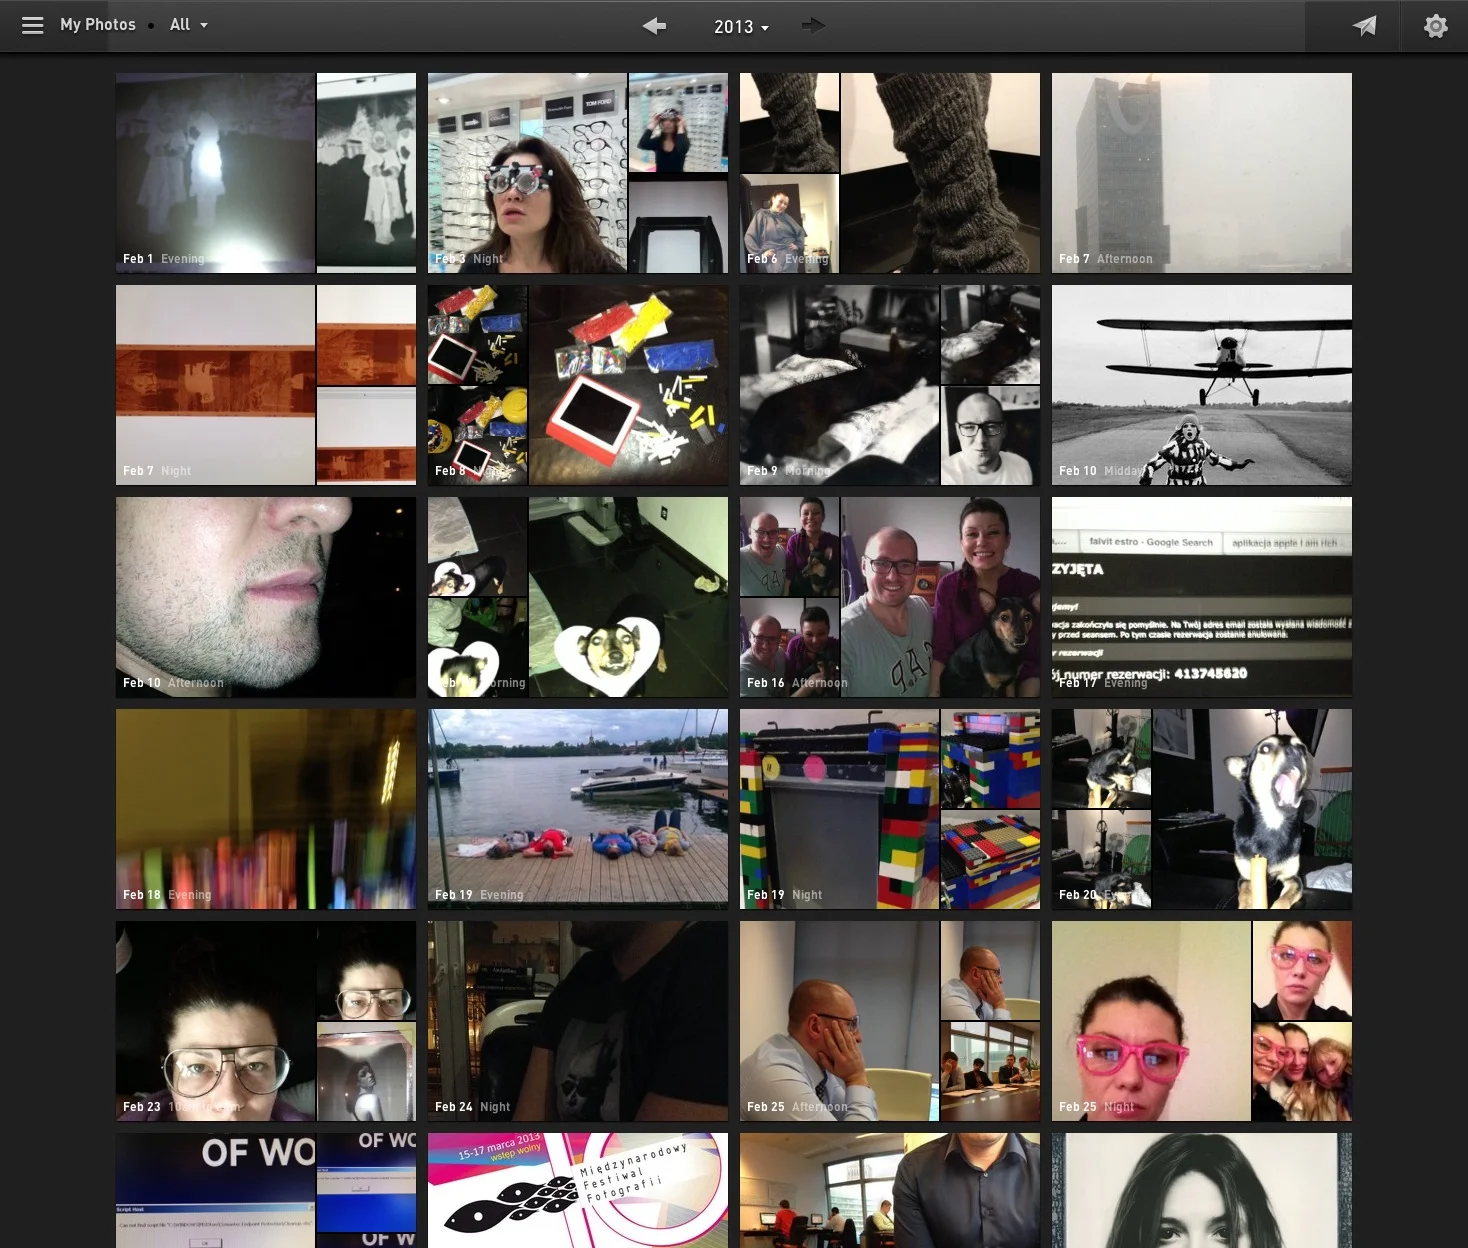Open the man in blue shirt office photo
Viewport: 1468px width, 1248px height.
click(x=890, y=1190)
